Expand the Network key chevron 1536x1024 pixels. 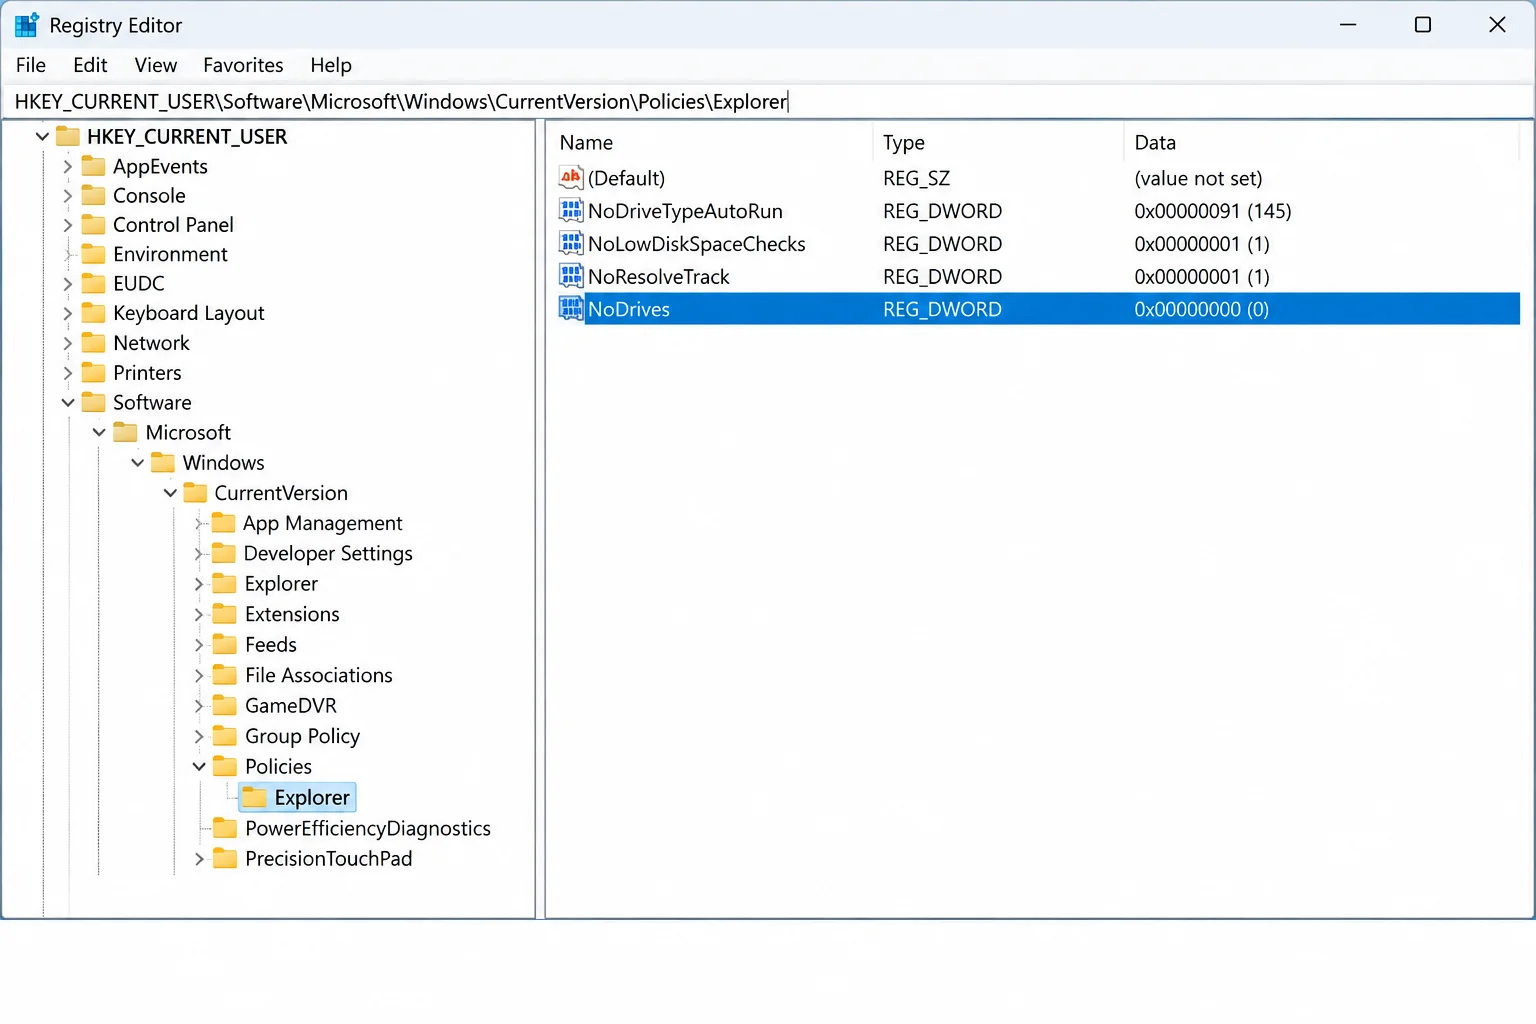point(68,343)
